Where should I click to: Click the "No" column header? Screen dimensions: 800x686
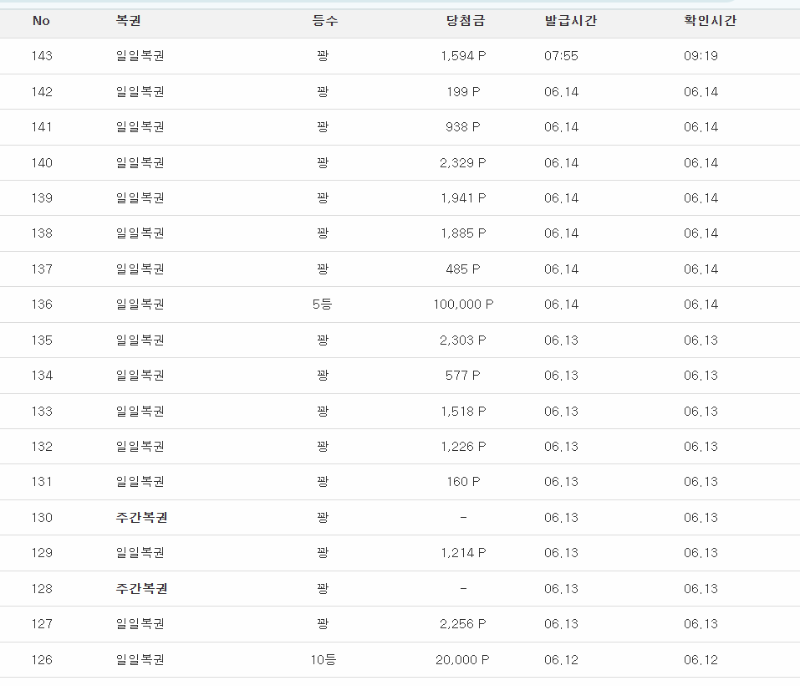point(41,21)
